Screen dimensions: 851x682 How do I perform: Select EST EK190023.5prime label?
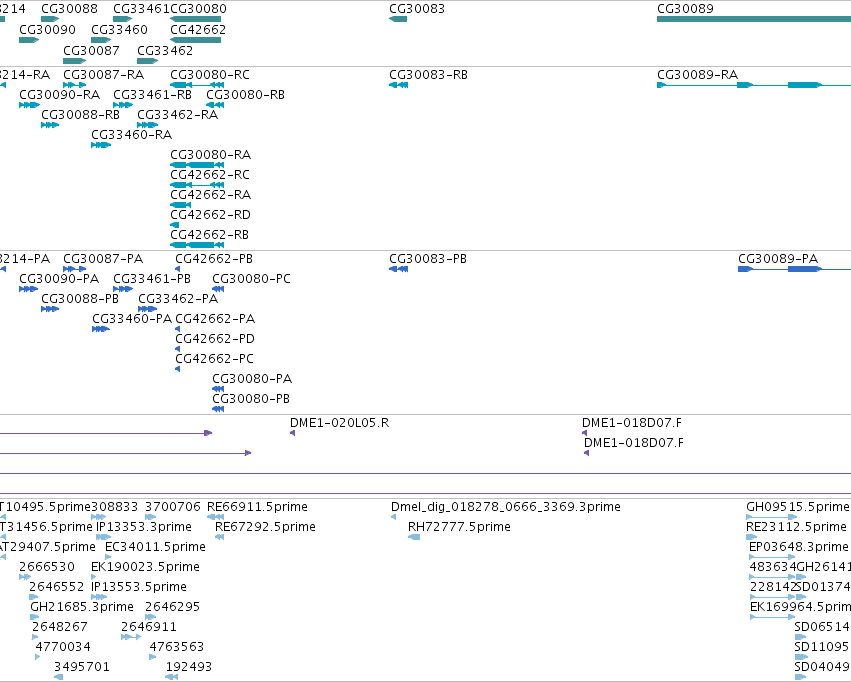pyautogui.click(x=145, y=568)
